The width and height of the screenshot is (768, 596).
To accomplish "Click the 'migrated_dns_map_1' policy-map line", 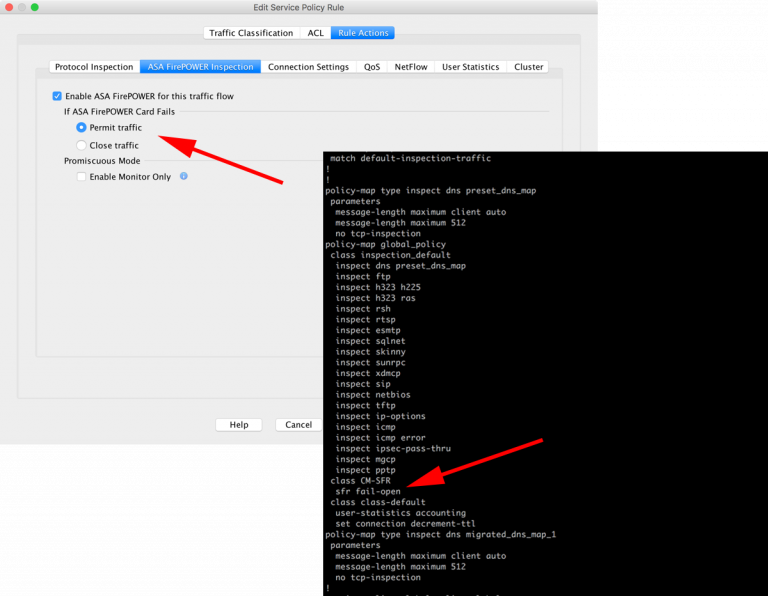I will coord(441,534).
